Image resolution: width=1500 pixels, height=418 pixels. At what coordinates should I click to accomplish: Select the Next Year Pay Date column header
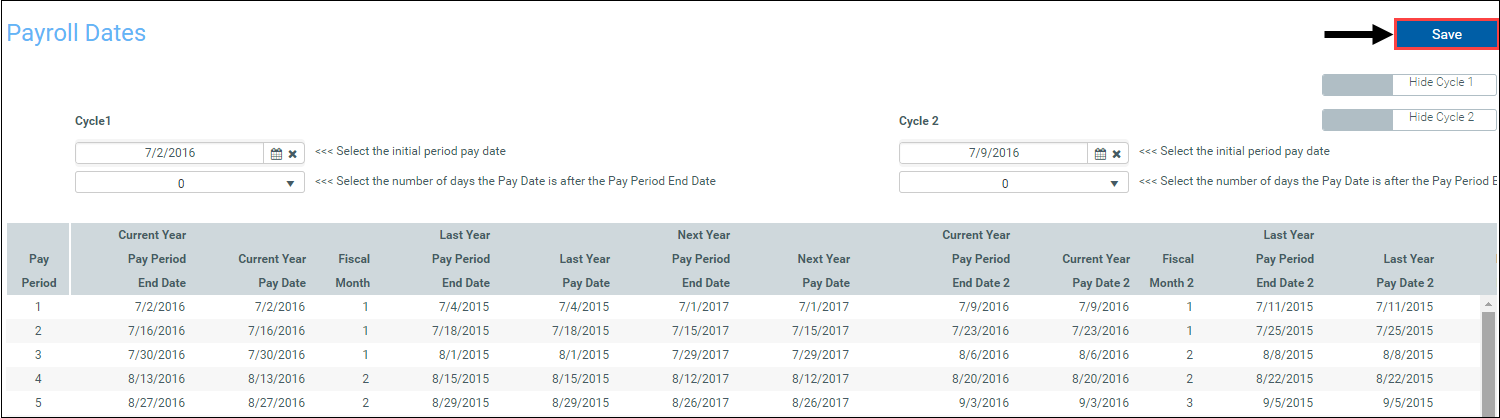(x=824, y=271)
